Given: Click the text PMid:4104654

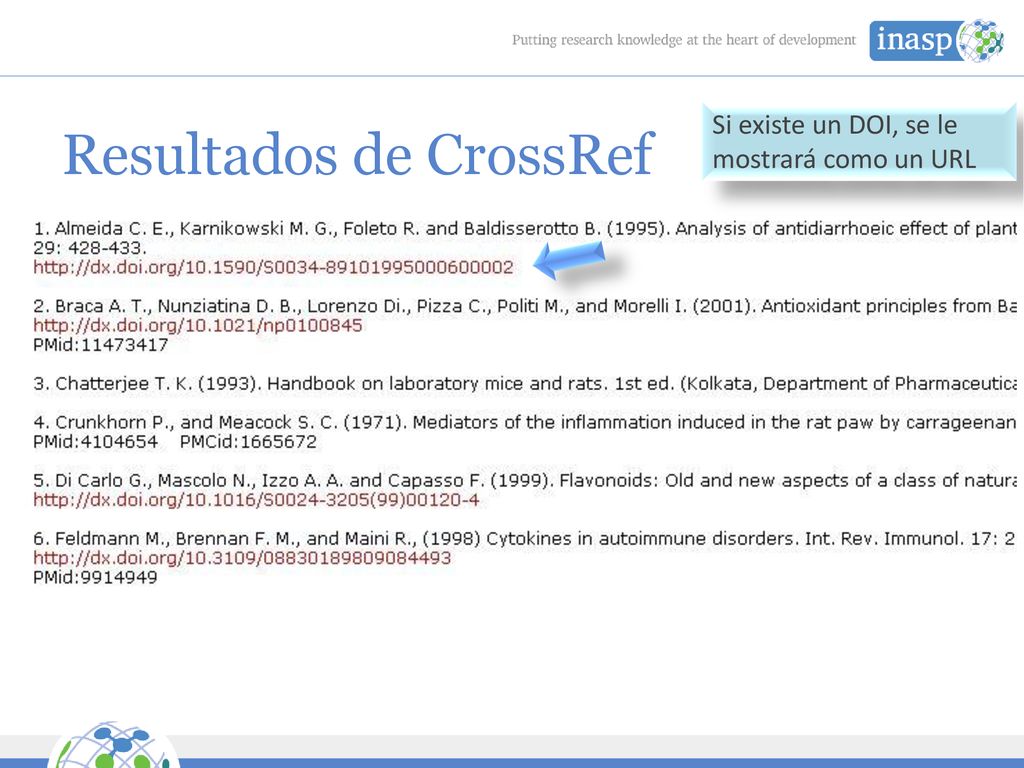Looking at the screenshot, I should pyautogui.click(x=95, y=442).
